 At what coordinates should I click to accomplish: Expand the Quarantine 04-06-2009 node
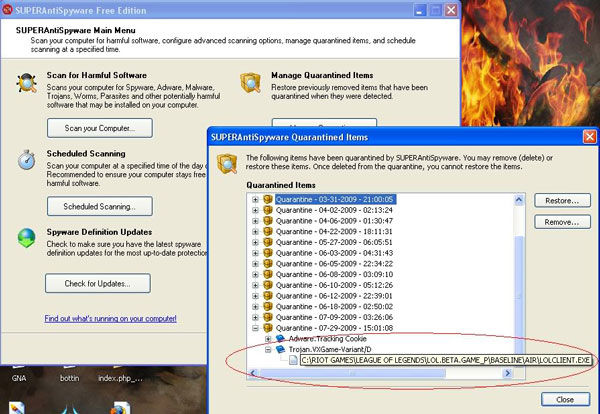pos(255,221)
